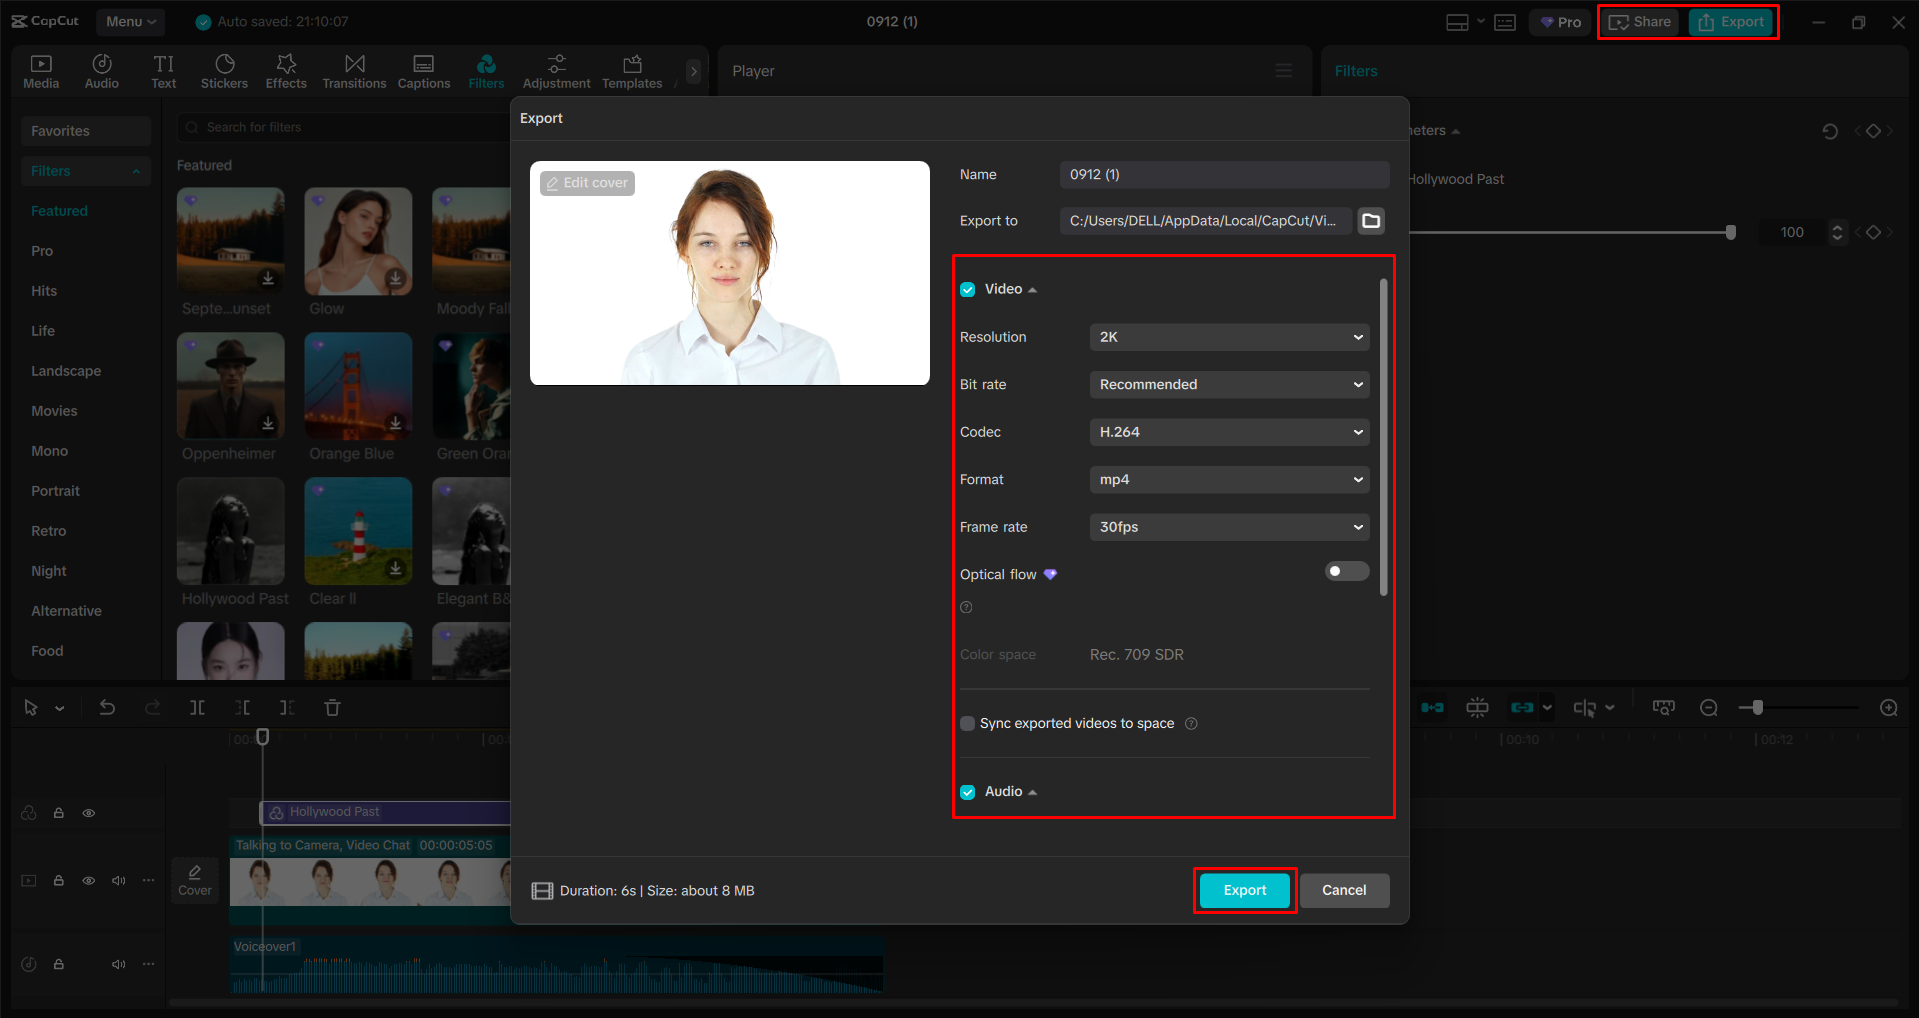Open the Transitions panel
Screen dimensions: 1919x1018
(354, 70)
